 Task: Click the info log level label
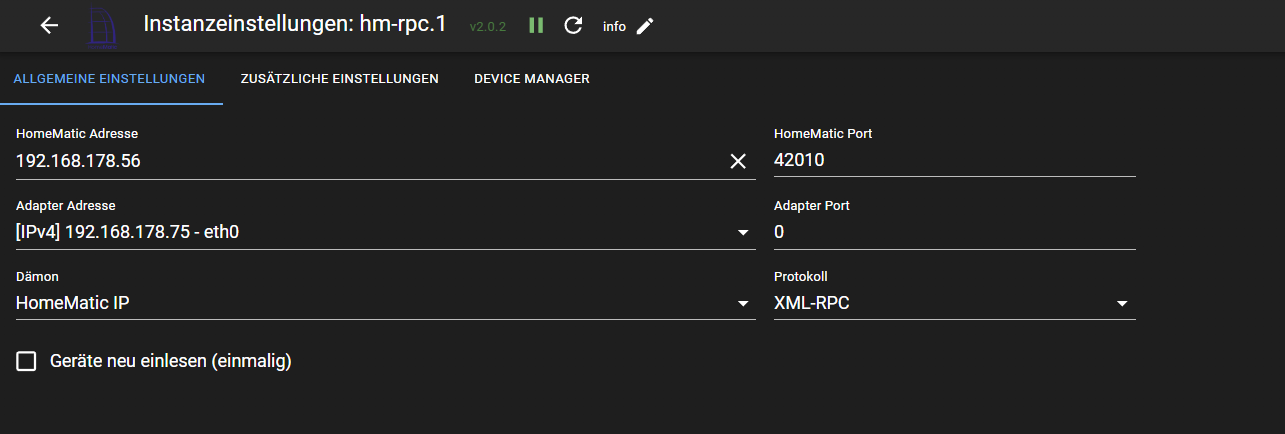pos(614,27)
